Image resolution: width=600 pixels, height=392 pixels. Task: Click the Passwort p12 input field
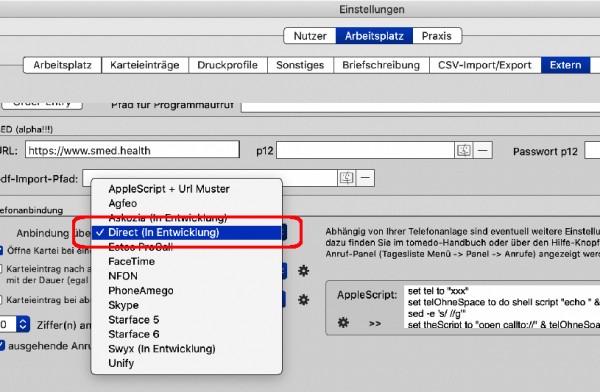592,151
